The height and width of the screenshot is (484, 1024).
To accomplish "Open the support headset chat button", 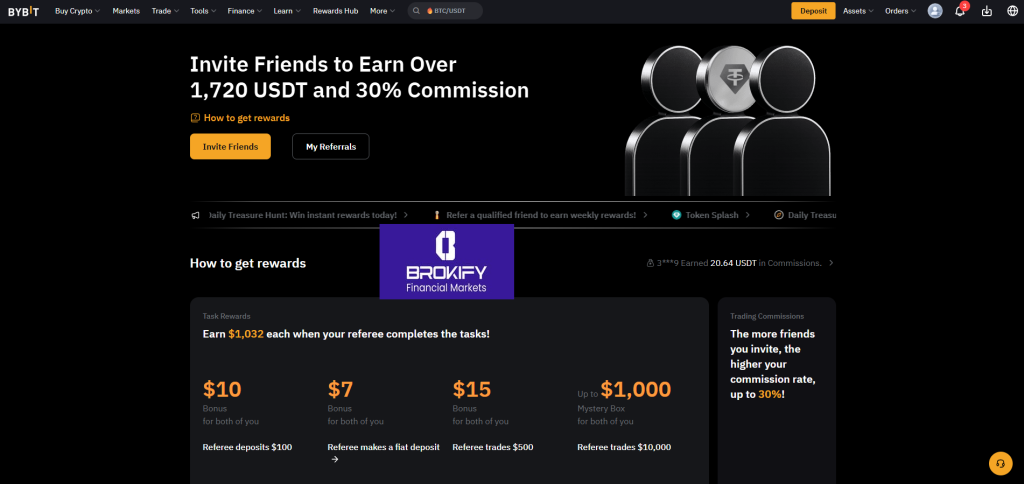I will 1000,463.
